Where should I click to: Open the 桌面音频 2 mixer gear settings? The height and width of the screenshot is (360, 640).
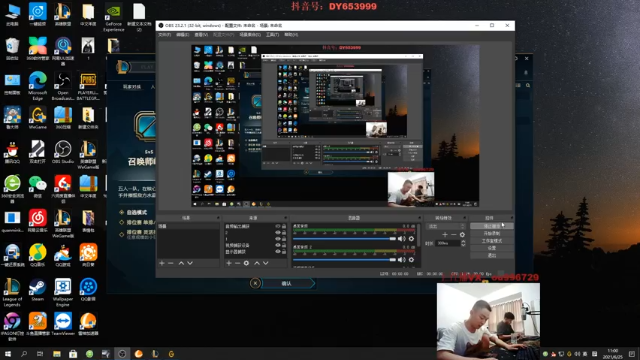coord(411,260)
